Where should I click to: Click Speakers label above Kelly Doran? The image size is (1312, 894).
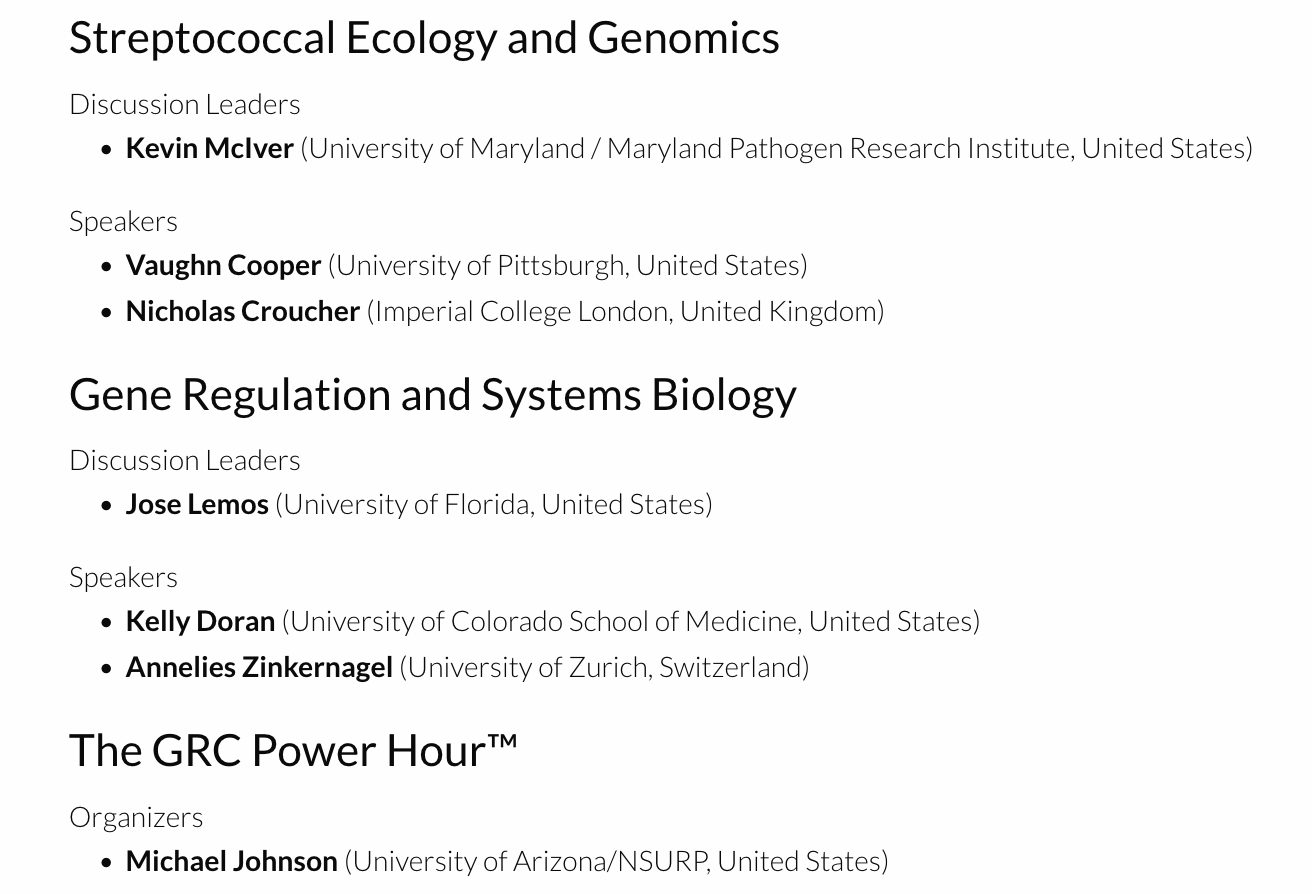123,577
